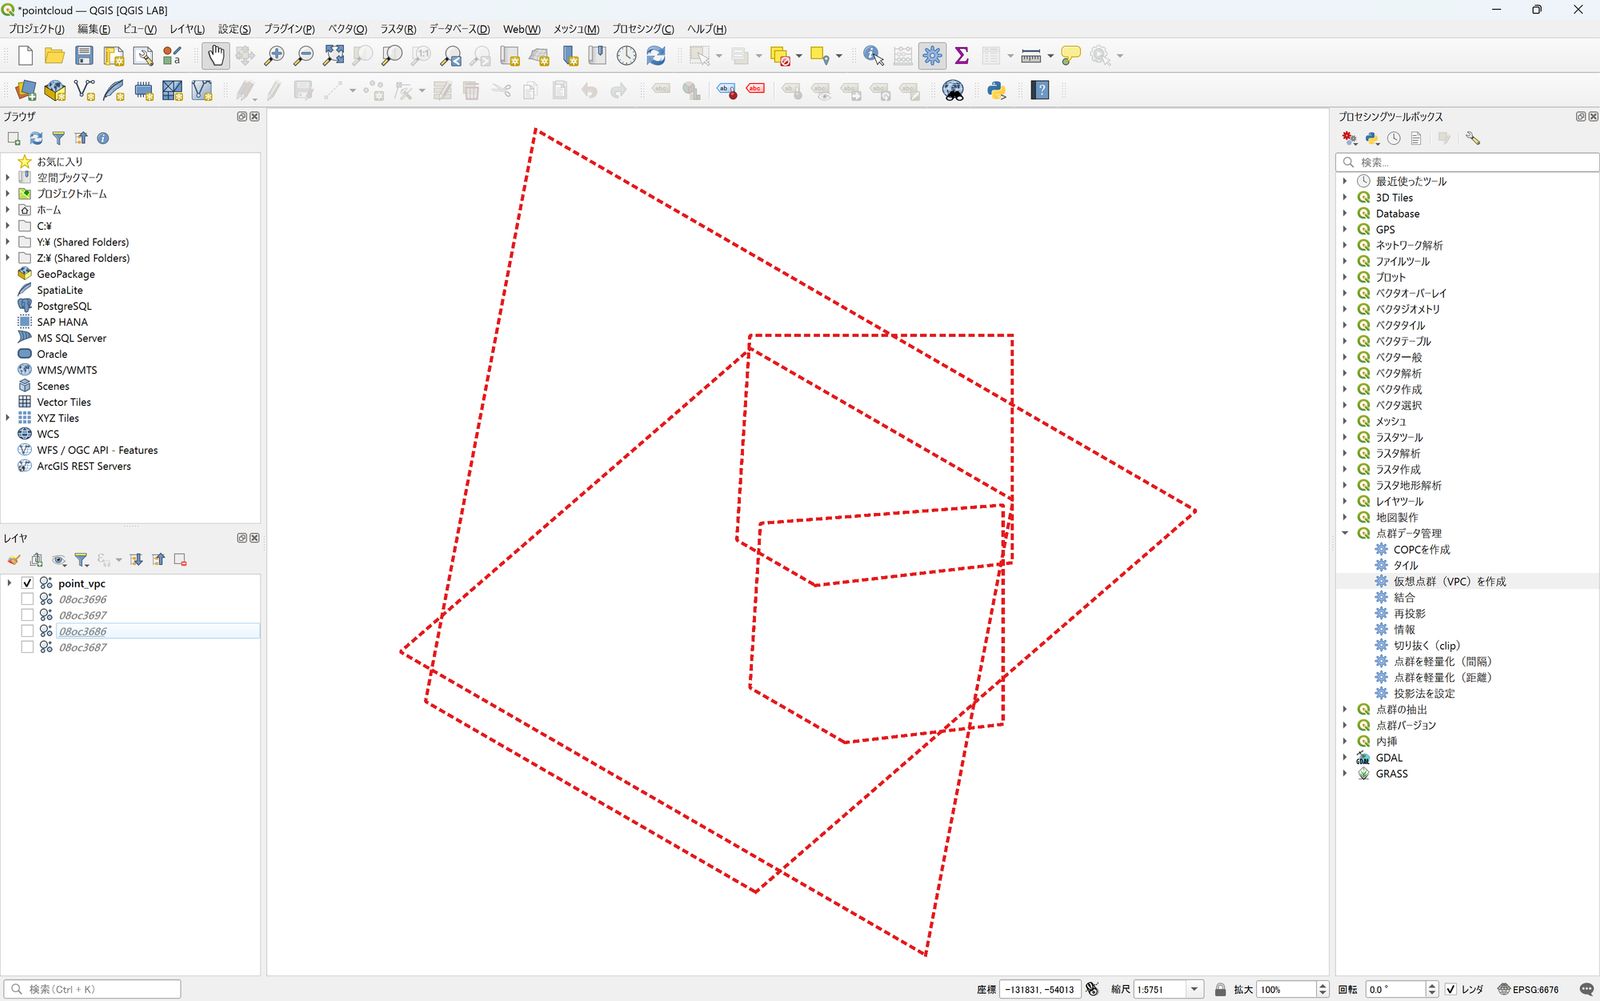Activate the Zoom In magnifier tool
Screen dimensions: 1600x1001
coord(274,56)
